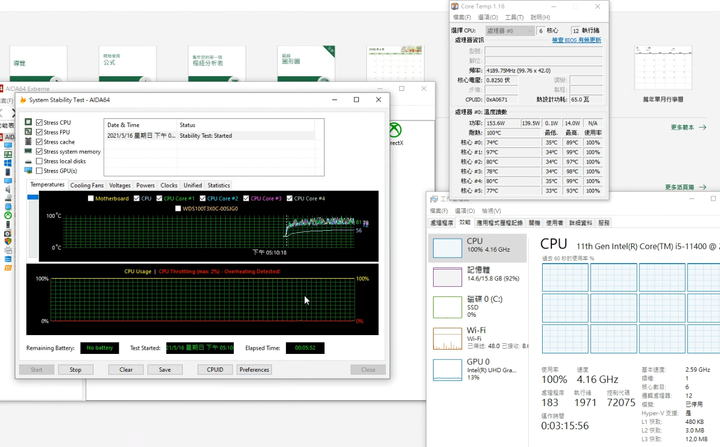Viewport: 720px width, 447px height.
Task: Toggle the CPU Core #1 graph checkbox
Action: click(x=159, y=198)
